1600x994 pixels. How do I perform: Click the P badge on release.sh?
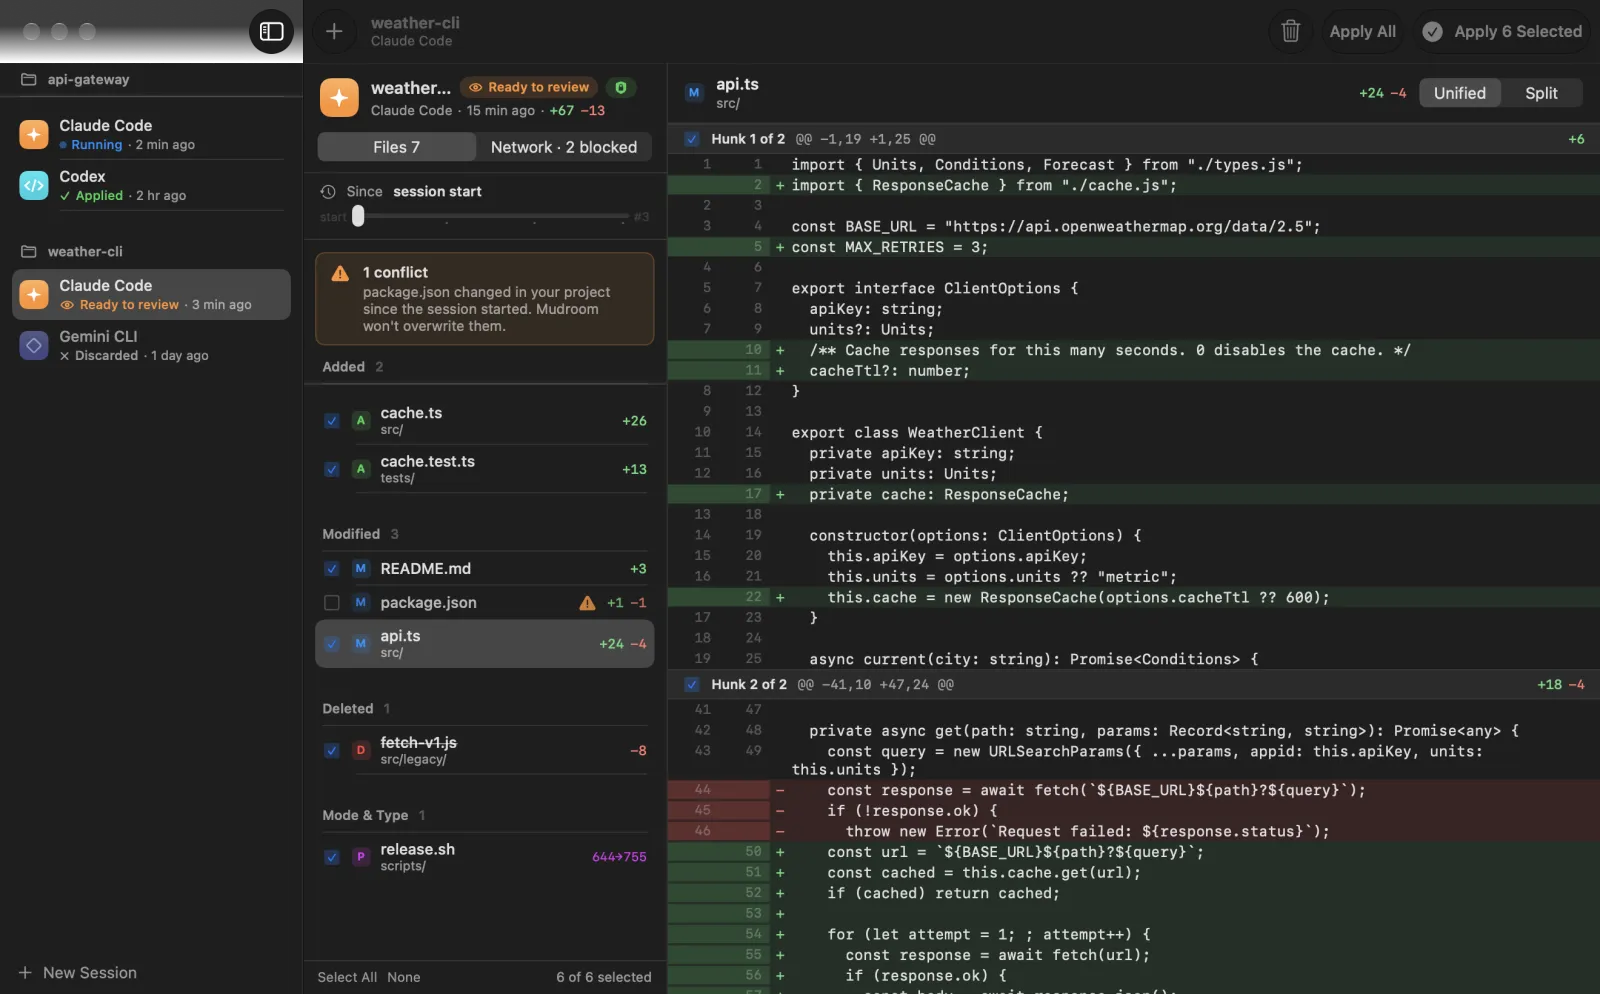pos(361,857)
